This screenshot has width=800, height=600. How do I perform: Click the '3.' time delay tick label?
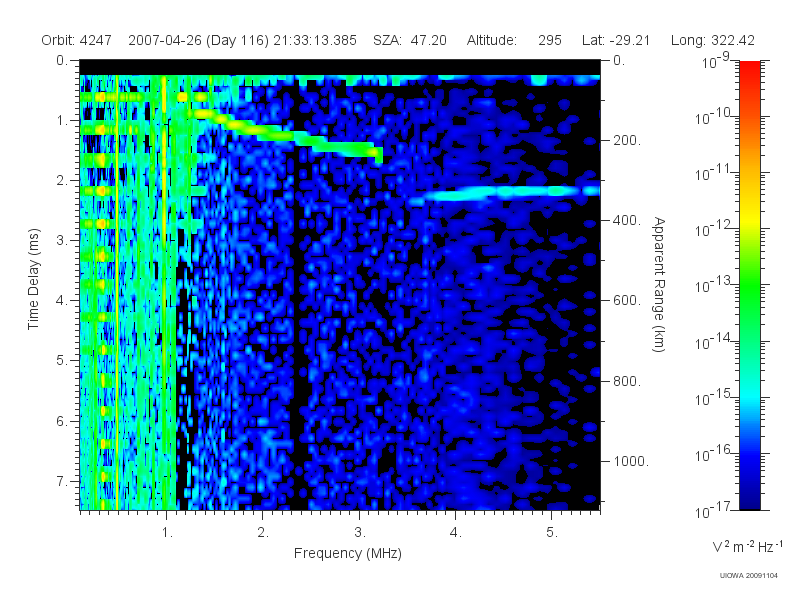point(62,240)
